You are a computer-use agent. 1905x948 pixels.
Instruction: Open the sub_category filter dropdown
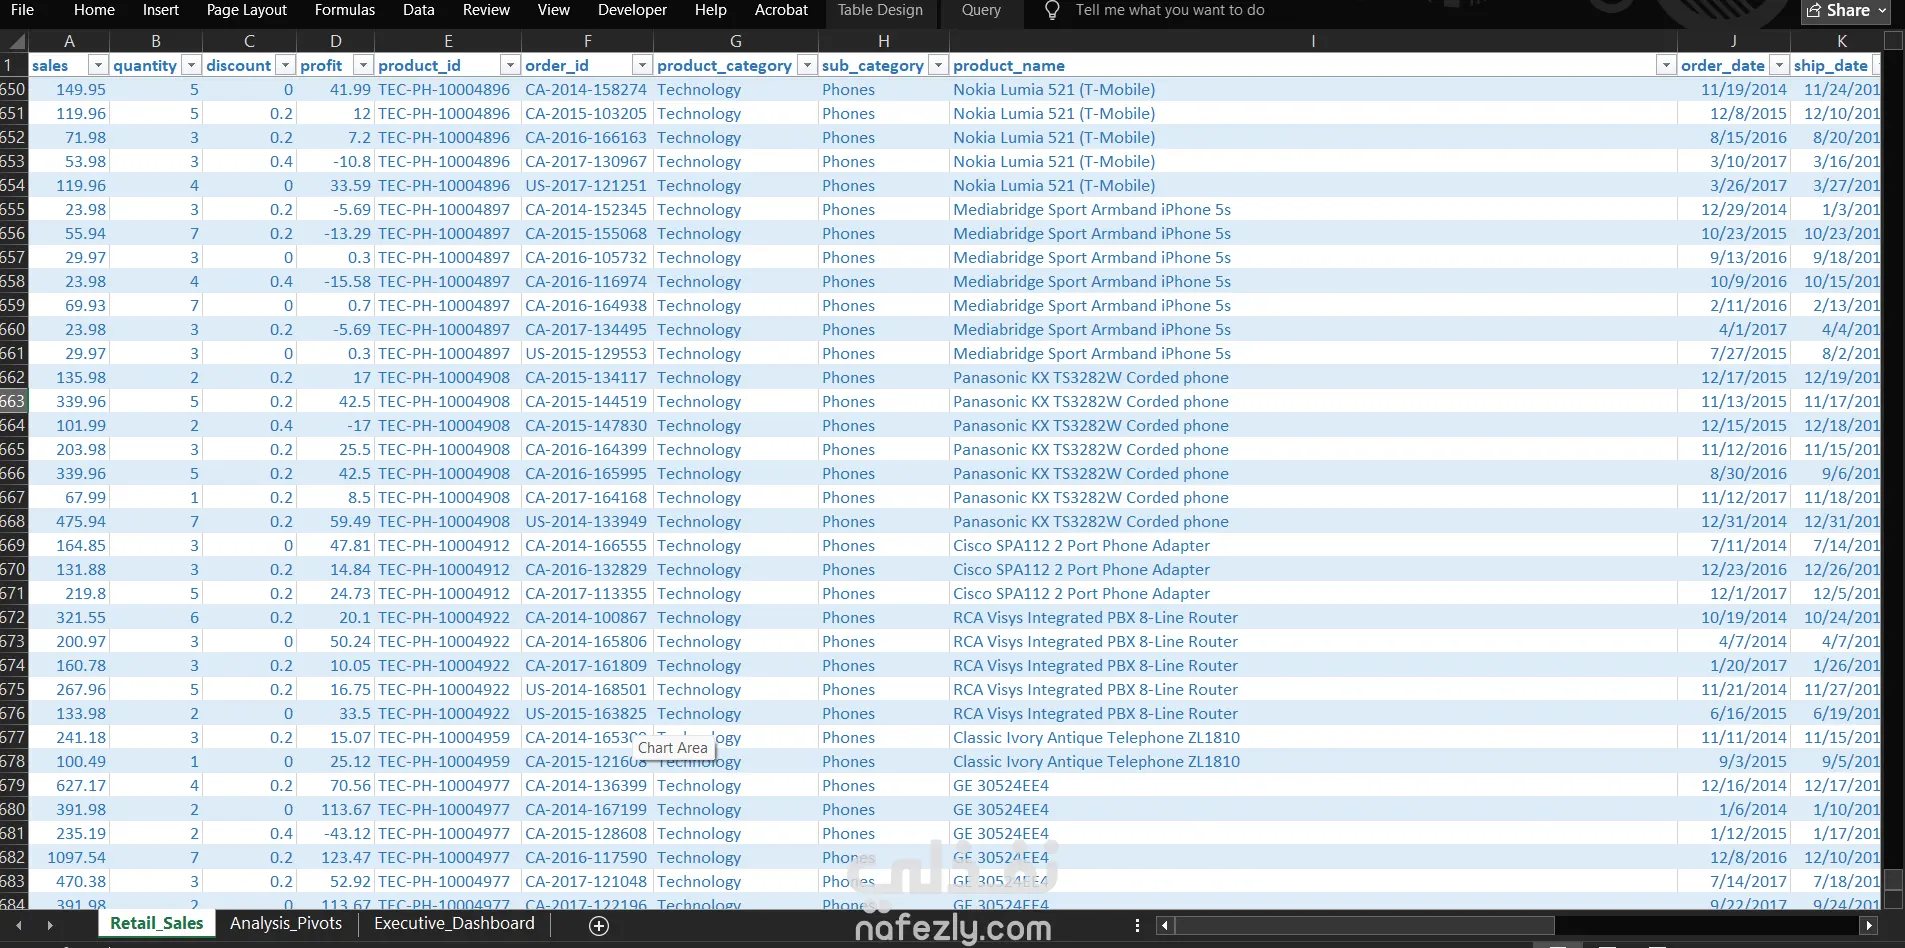(938, 65)
